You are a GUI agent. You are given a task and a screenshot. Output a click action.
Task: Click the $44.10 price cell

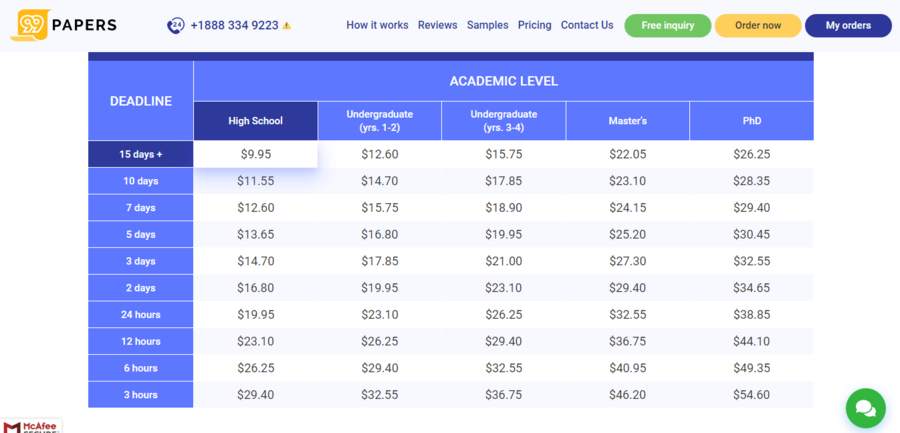coord(751,341)
